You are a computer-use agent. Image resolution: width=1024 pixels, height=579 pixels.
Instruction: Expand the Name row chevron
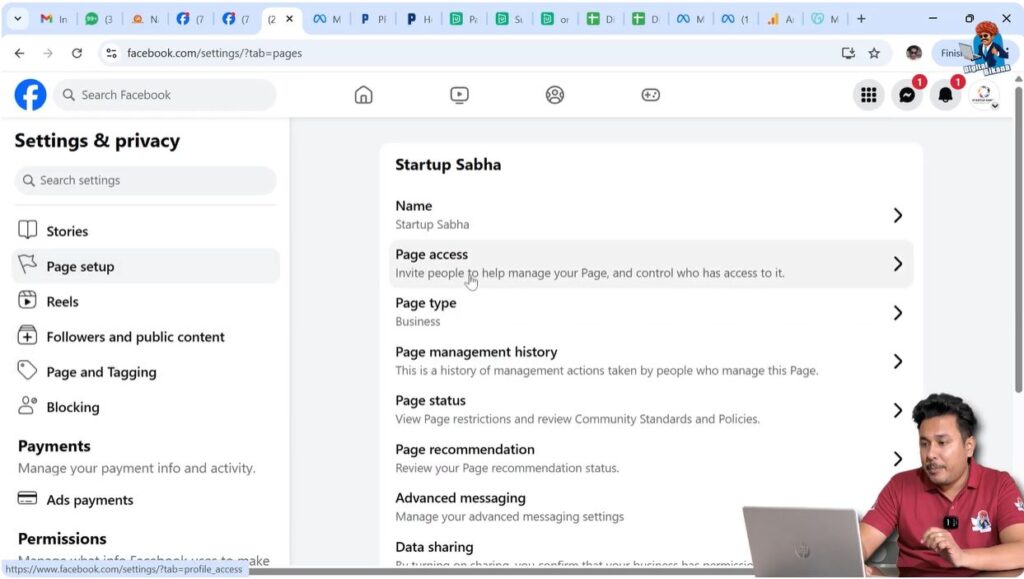click(x=898, y=215)
